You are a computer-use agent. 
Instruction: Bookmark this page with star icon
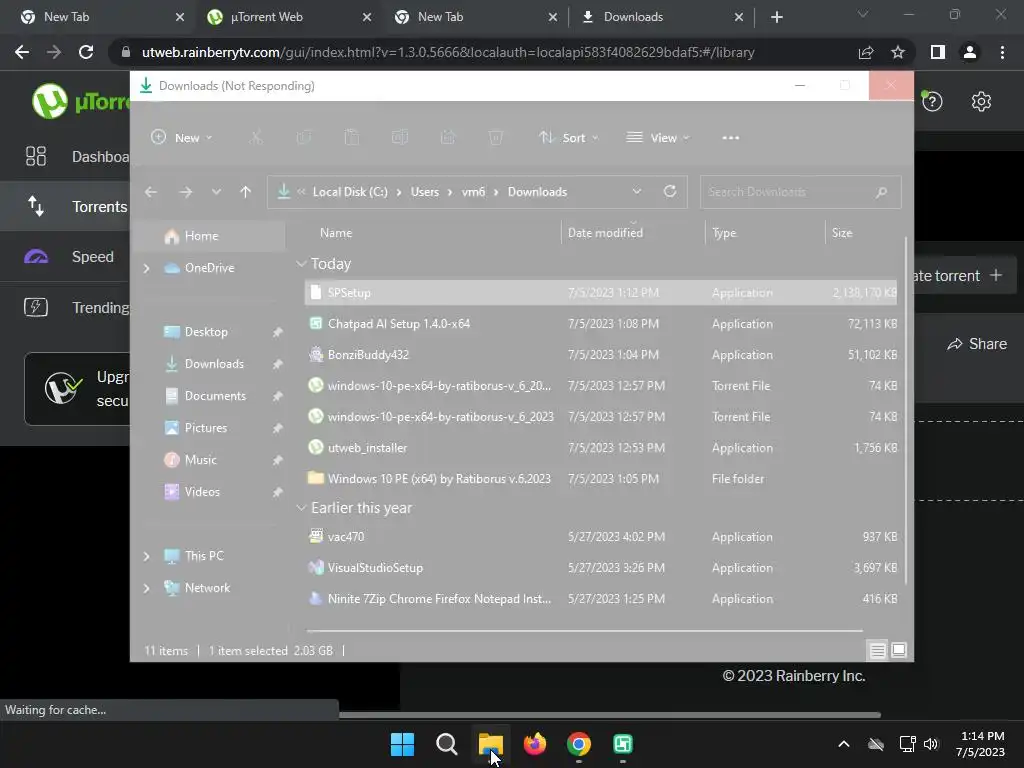[x=898, y=52]
